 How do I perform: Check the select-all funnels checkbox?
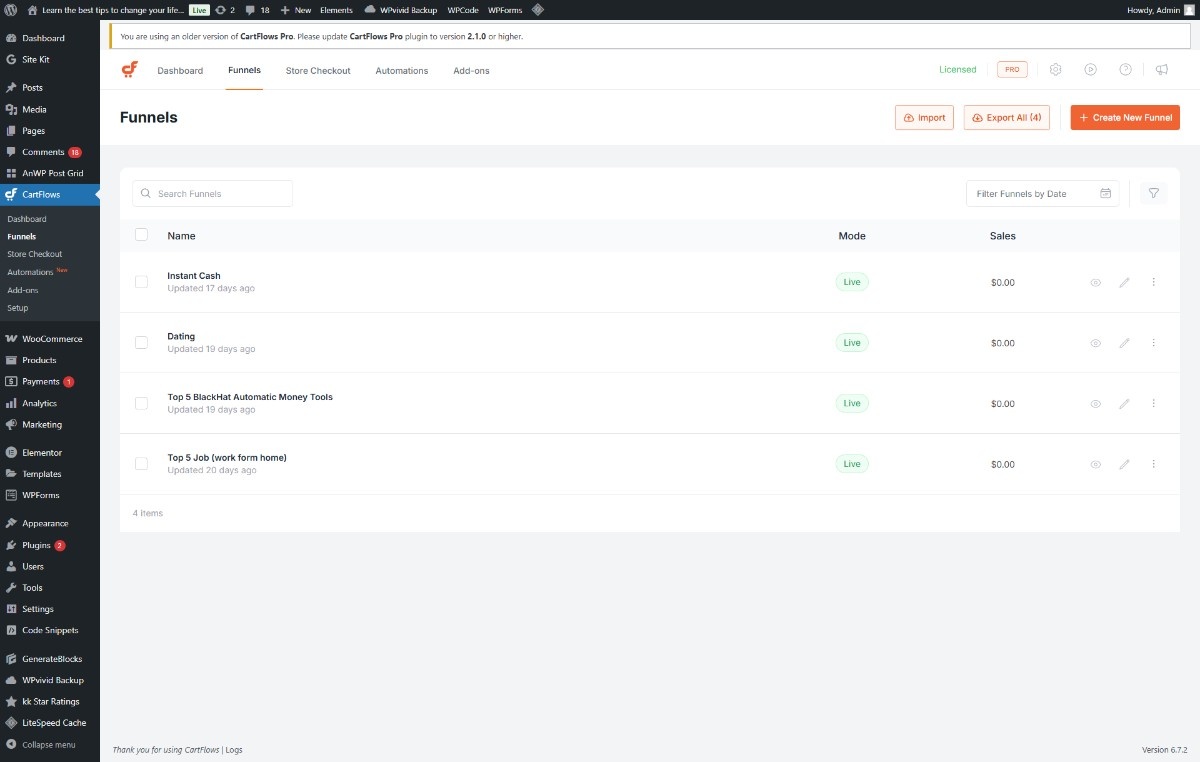[141, 235]
